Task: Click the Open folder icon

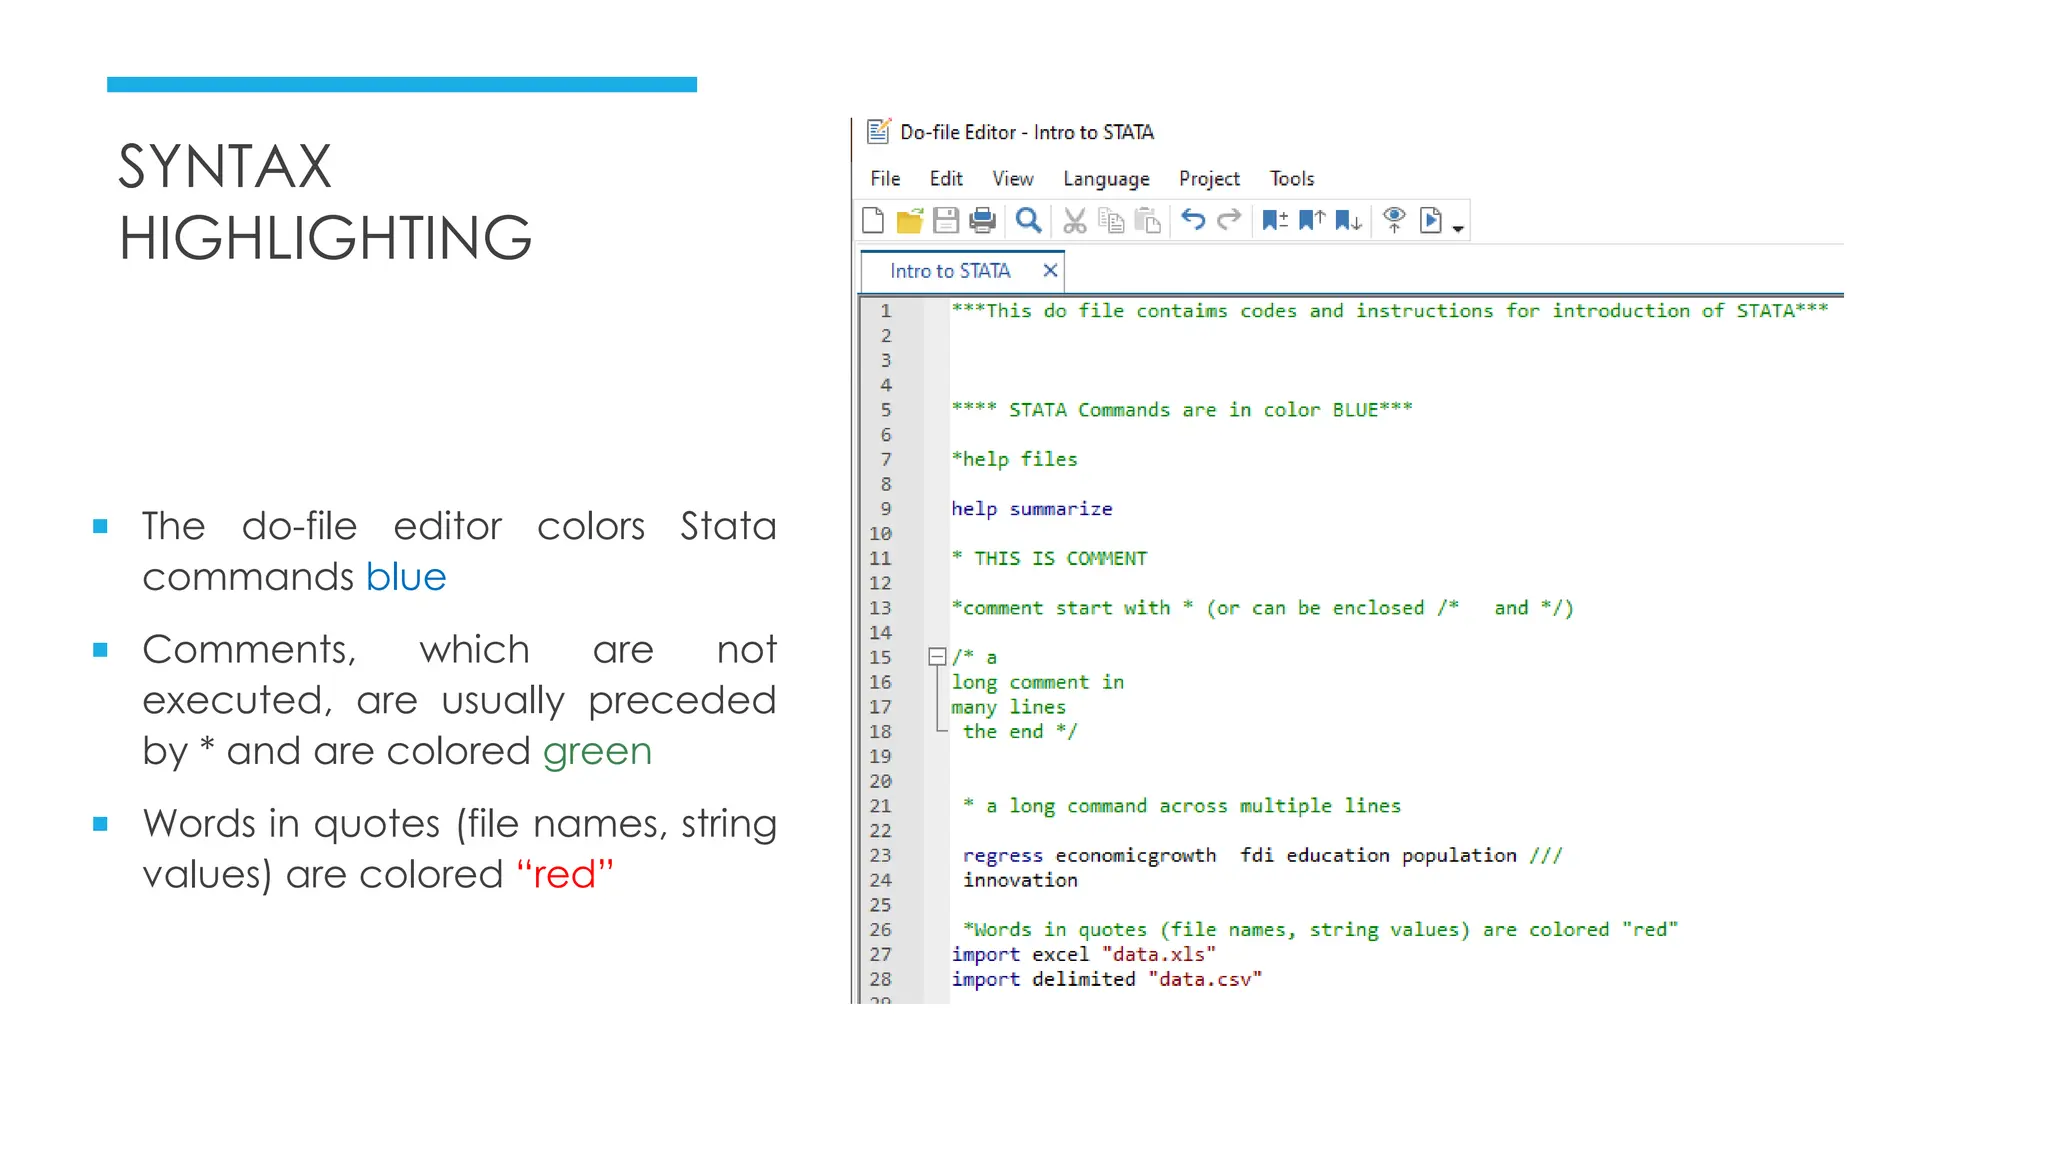Action: [909, 220]
